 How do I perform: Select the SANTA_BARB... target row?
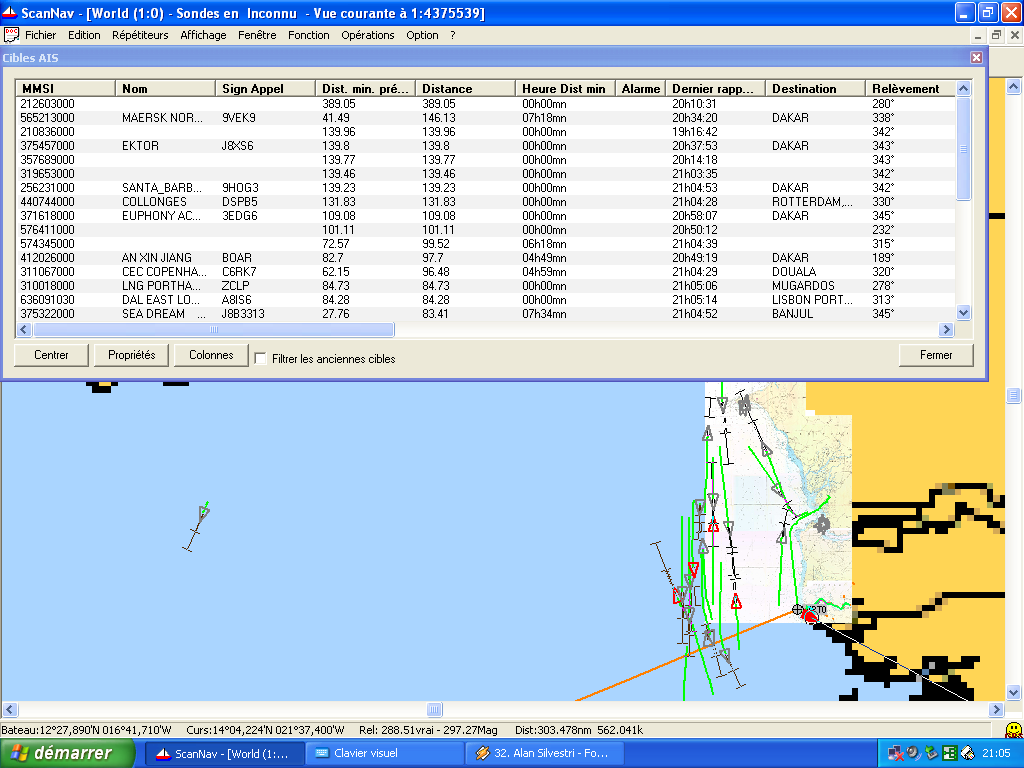[485, 188]
